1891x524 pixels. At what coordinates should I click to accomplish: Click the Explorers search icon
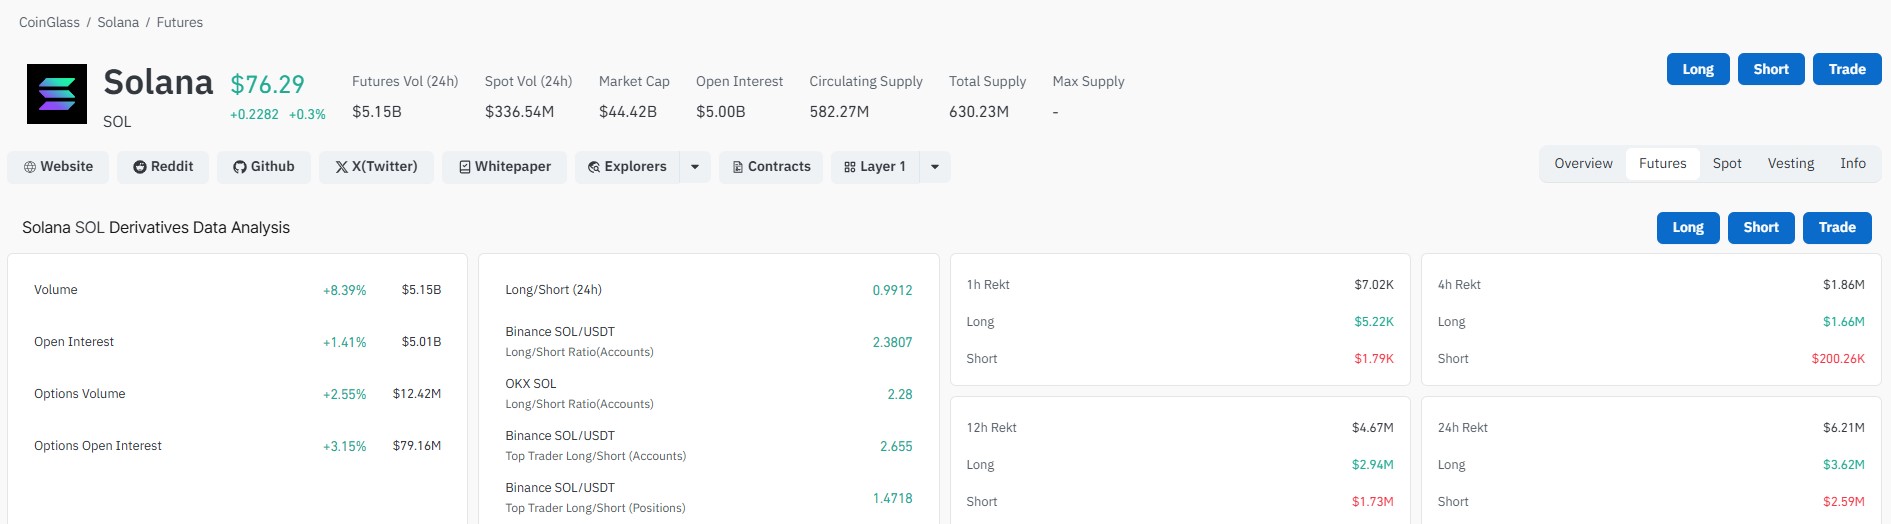click(594, 167)
